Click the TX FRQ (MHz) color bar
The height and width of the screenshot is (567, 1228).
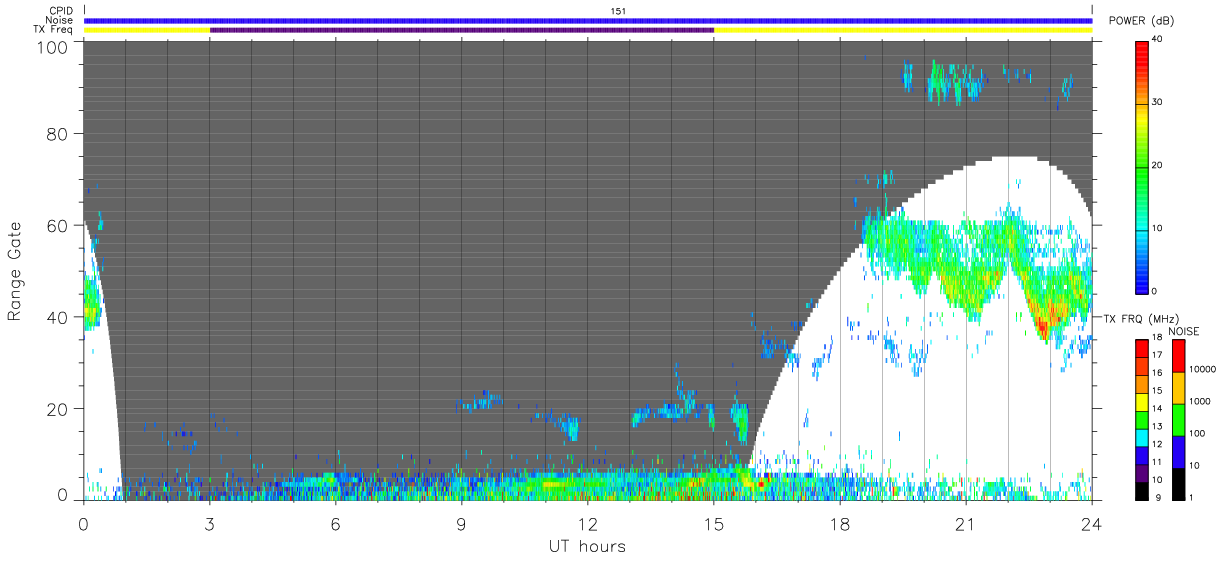click(x=1141, y=420)
